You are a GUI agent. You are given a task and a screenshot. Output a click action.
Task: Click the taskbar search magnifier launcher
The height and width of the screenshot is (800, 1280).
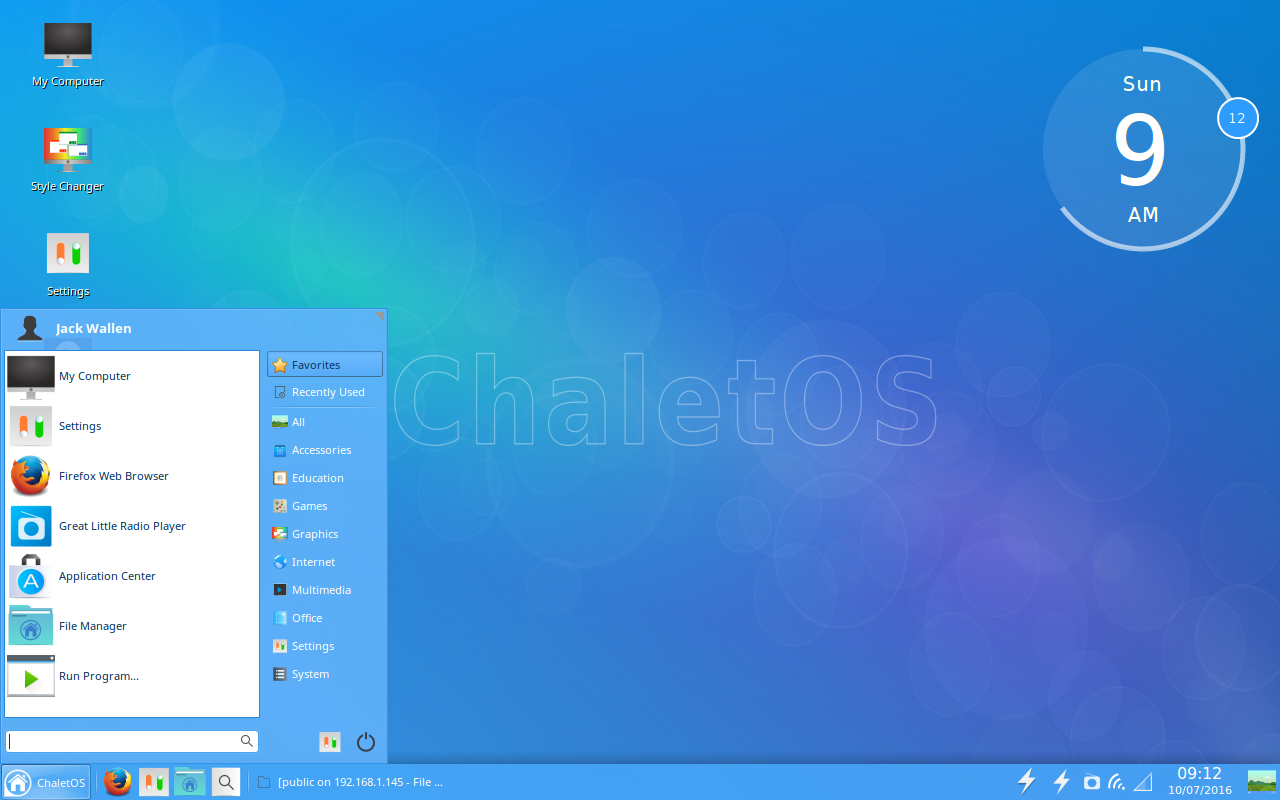[x=226, y=782]
